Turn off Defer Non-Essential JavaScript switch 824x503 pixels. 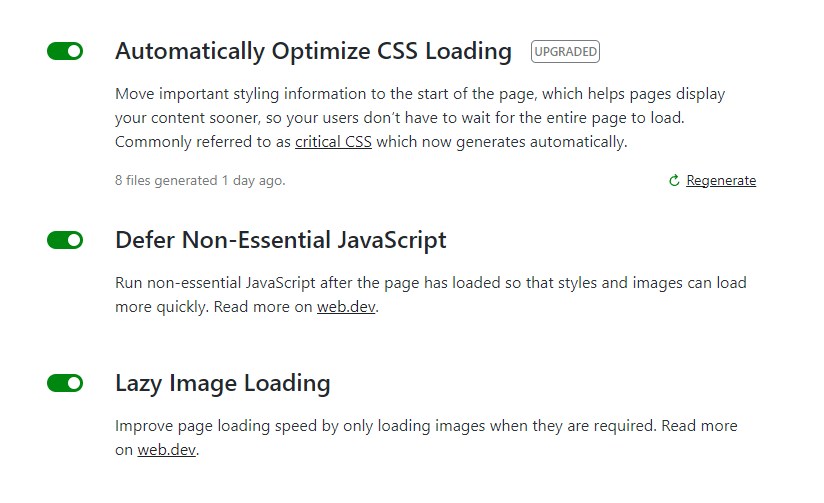pyautogui.click(x=65, y=240)
